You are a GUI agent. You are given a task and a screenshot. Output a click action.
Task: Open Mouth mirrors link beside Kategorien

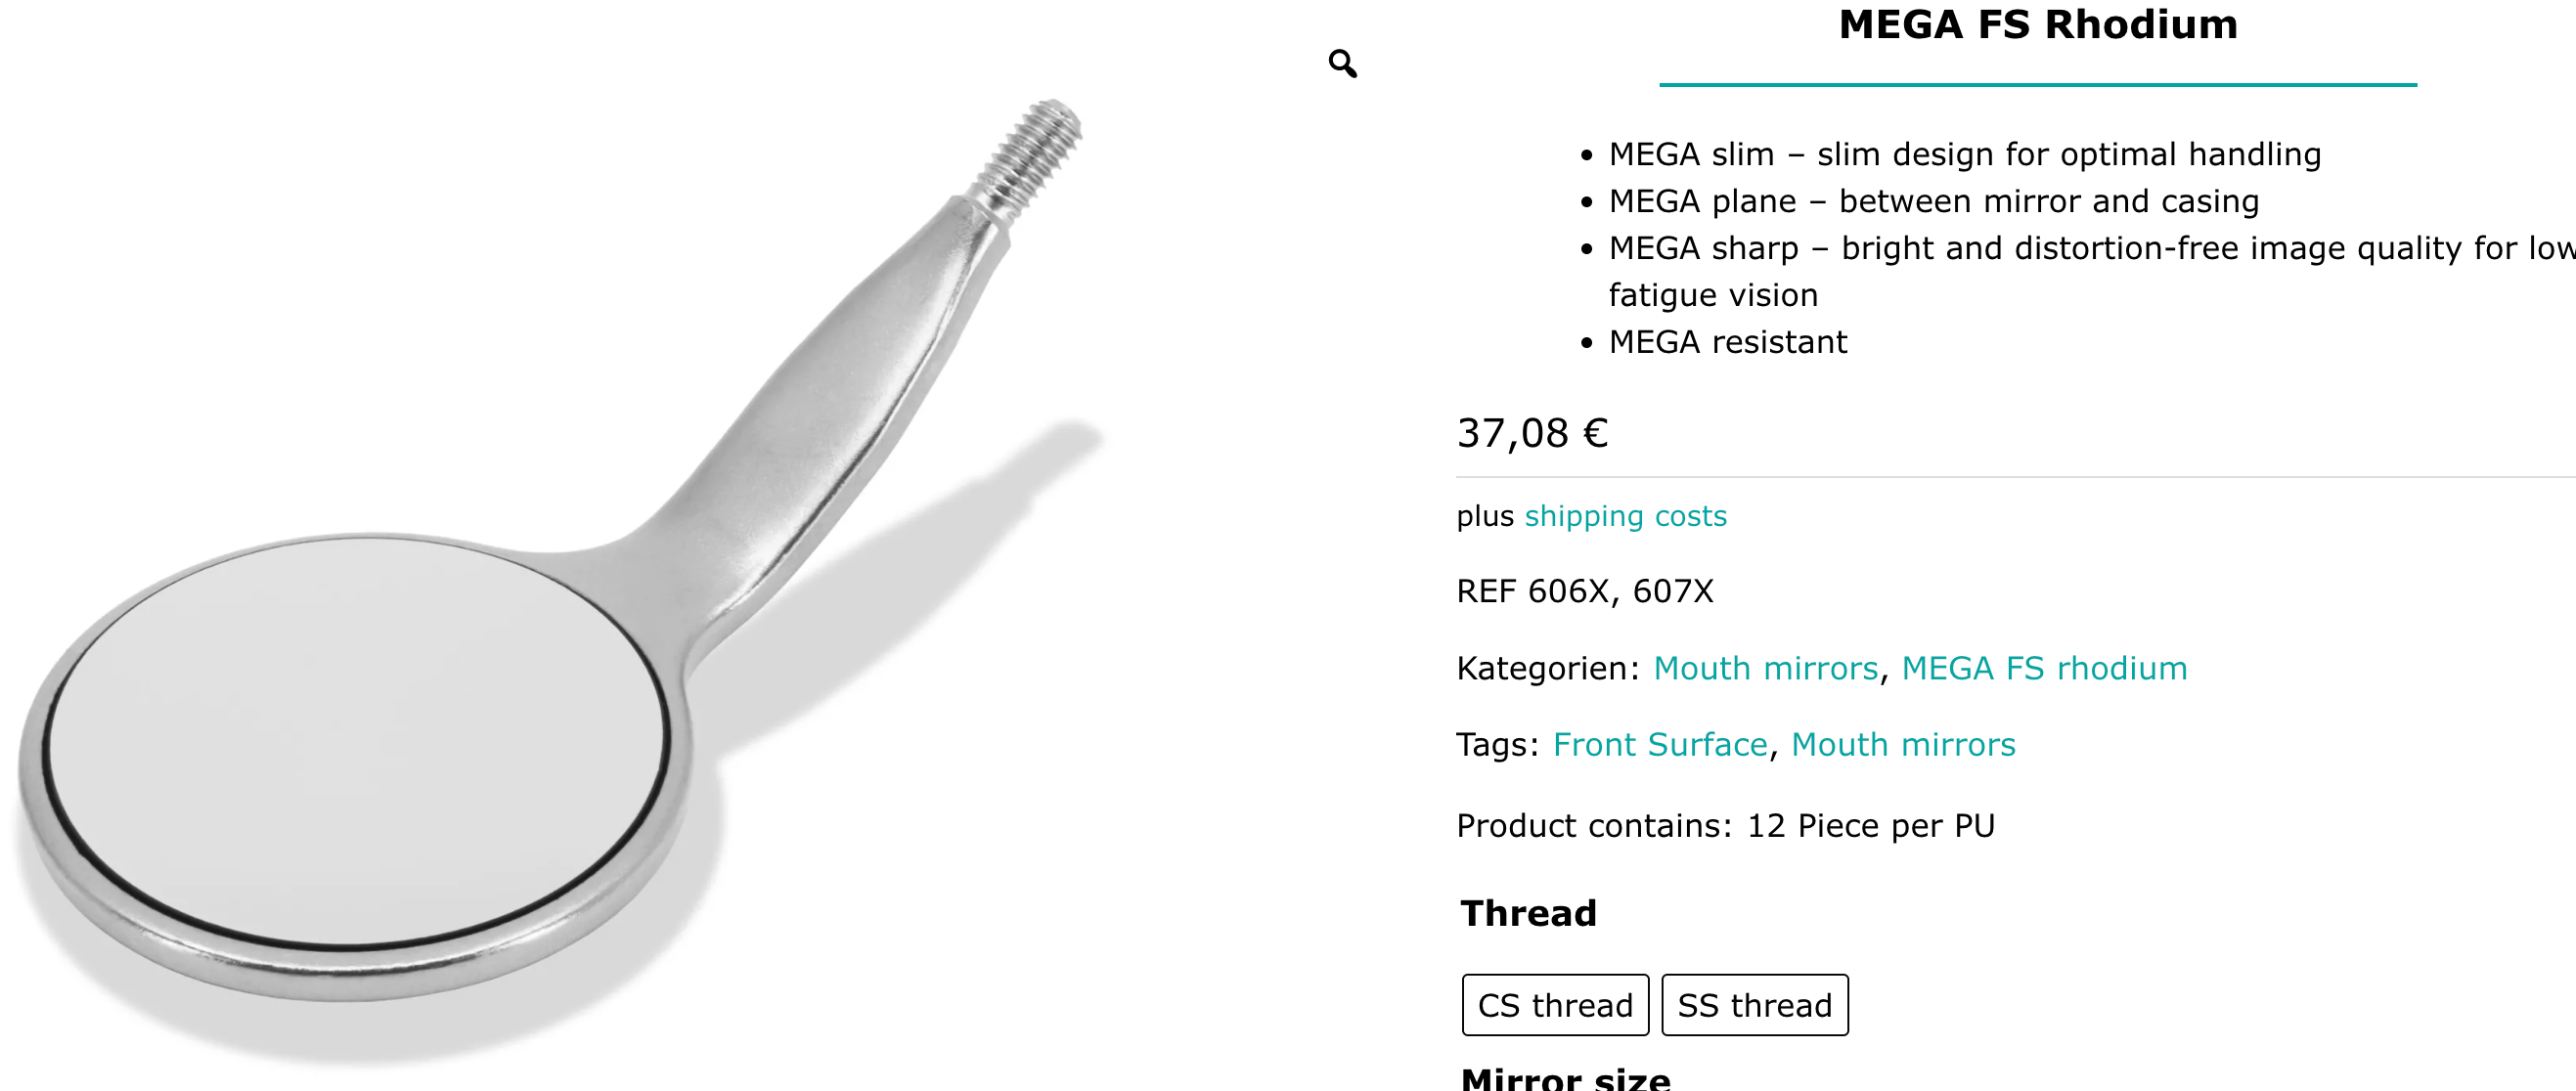pos(1765,668)
